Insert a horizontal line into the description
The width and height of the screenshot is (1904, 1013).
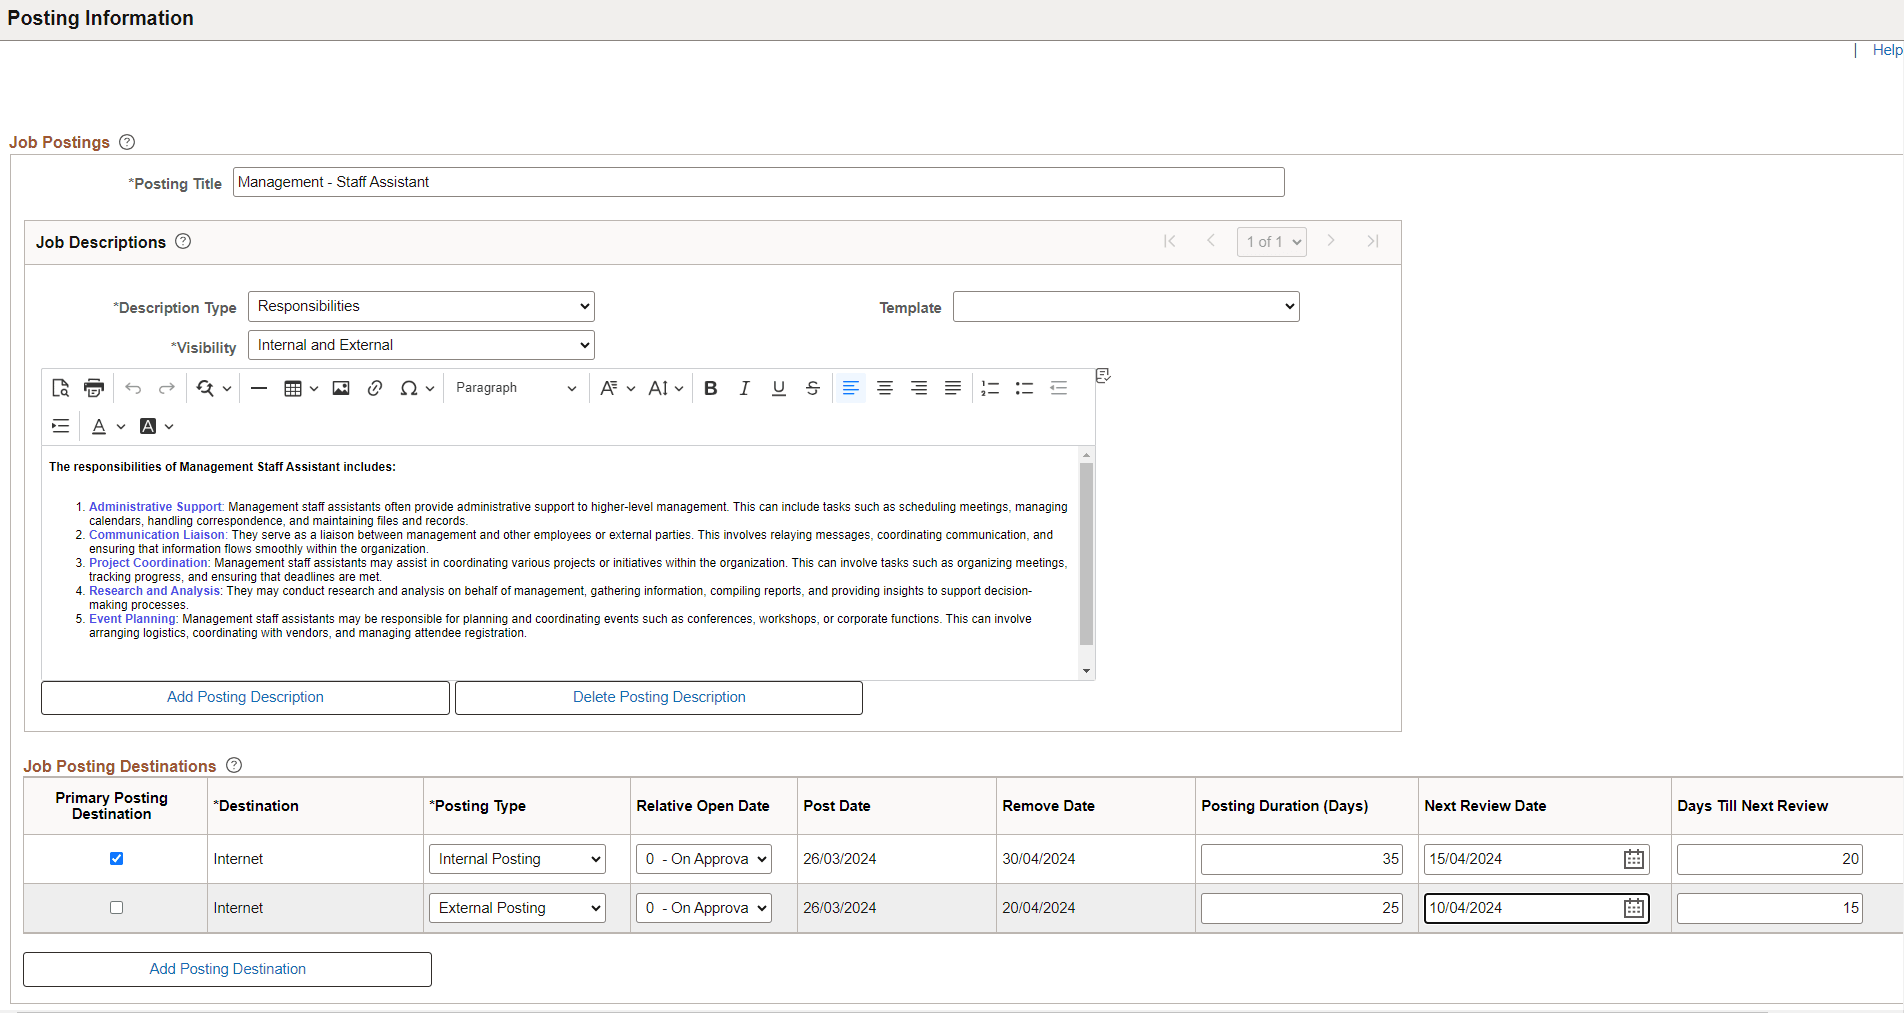tap(259, 388)
